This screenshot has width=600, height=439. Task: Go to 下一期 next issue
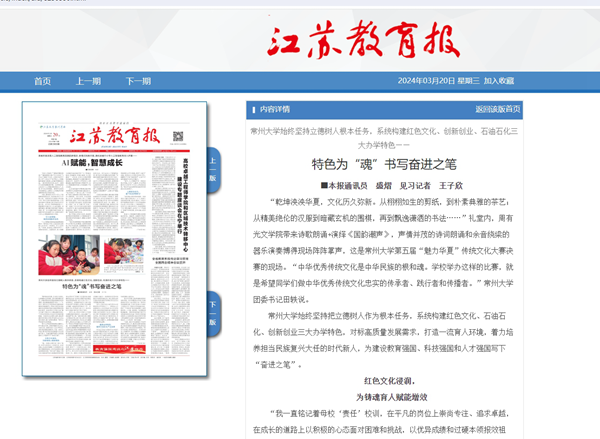138,81
